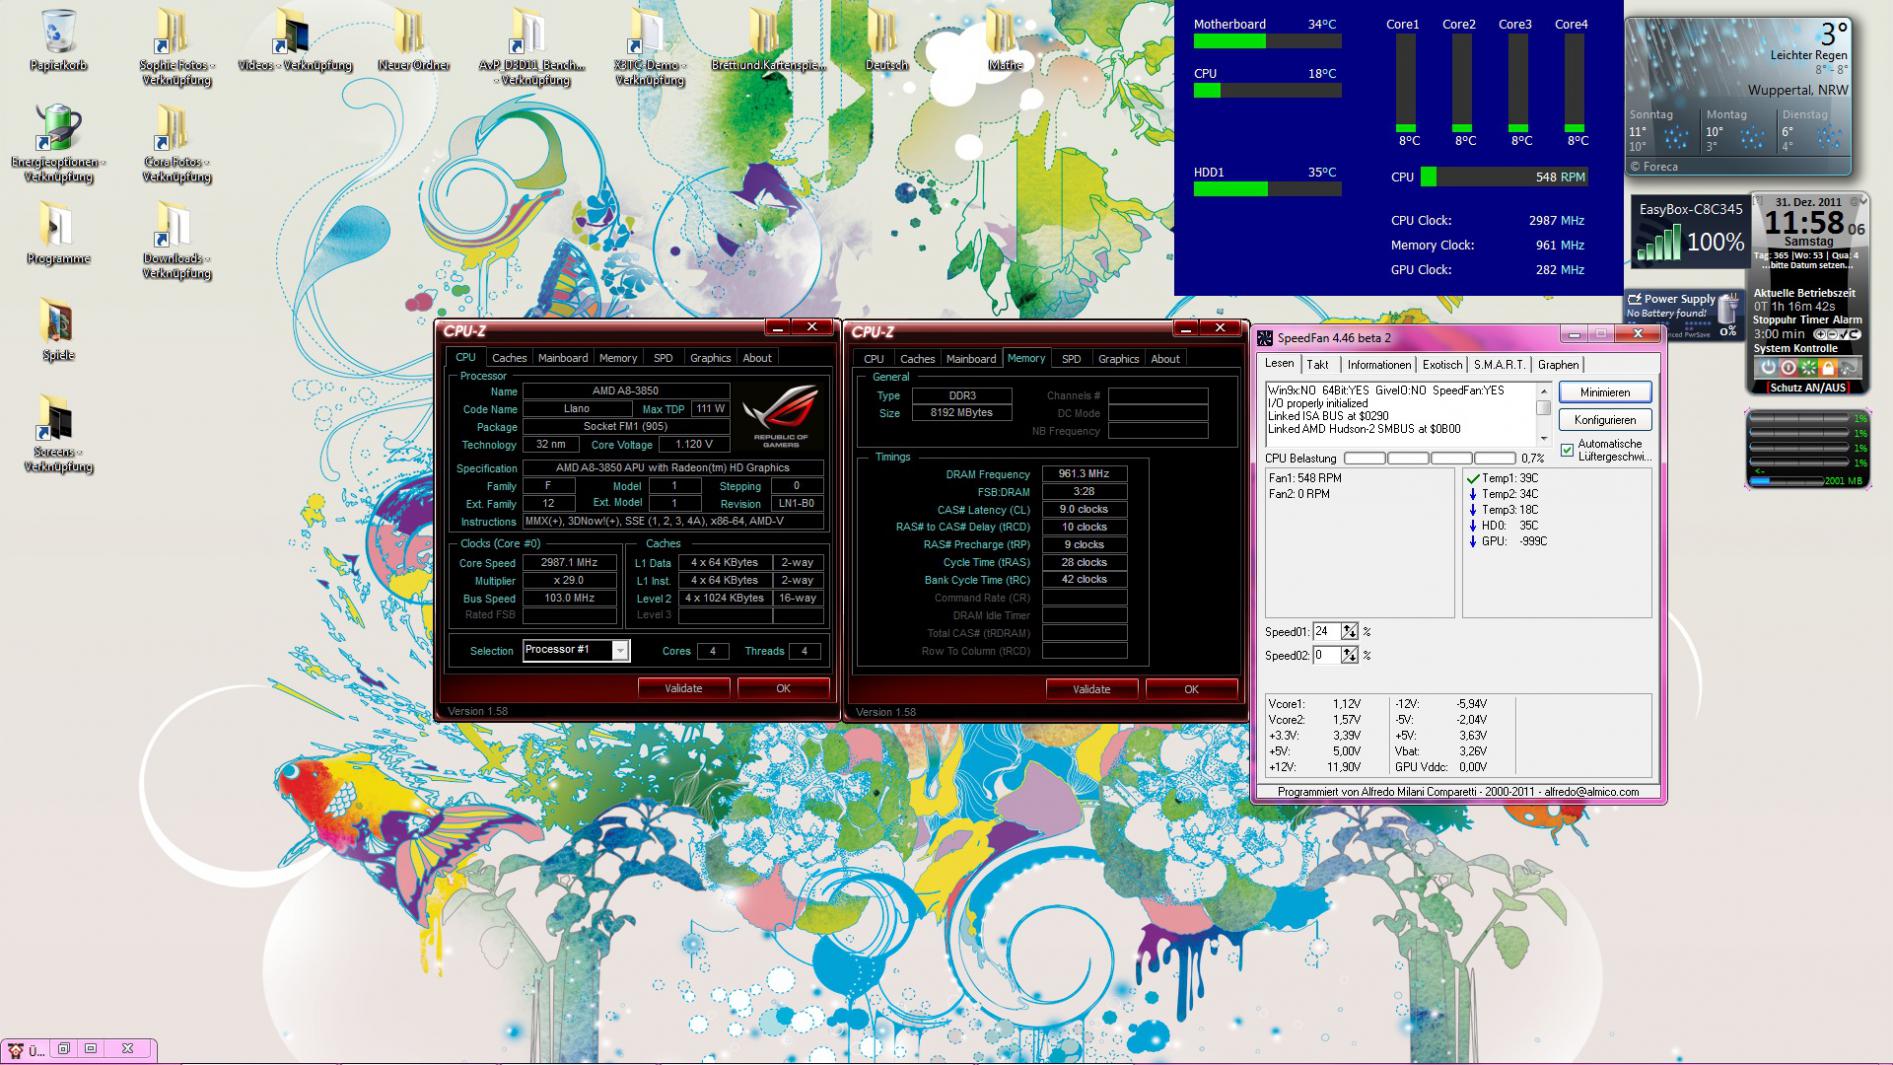Click the Minimieren button in SpeedFan
The image size is (1893, 1065).
(x=1605, y=392)
